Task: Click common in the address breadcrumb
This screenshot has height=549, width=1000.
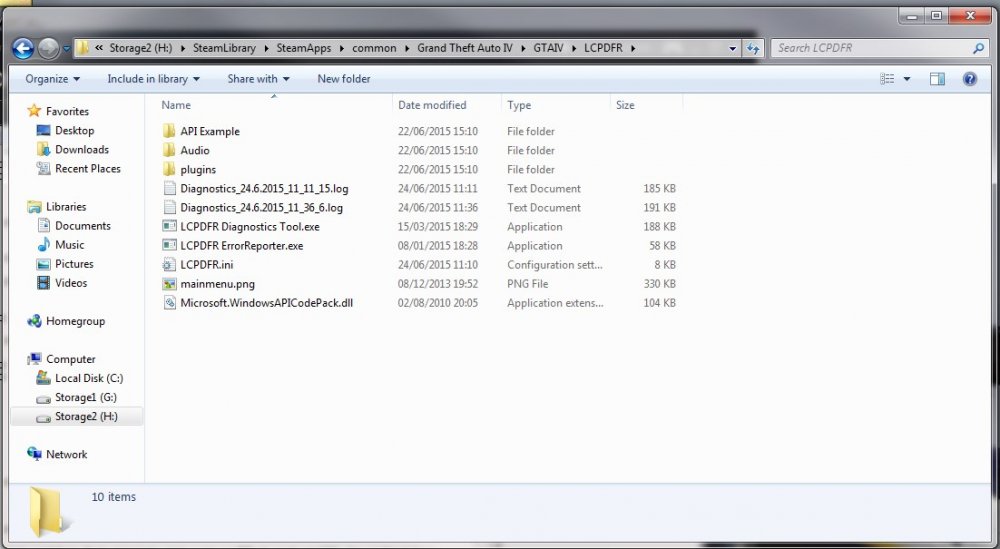Action: pos(374,48)
